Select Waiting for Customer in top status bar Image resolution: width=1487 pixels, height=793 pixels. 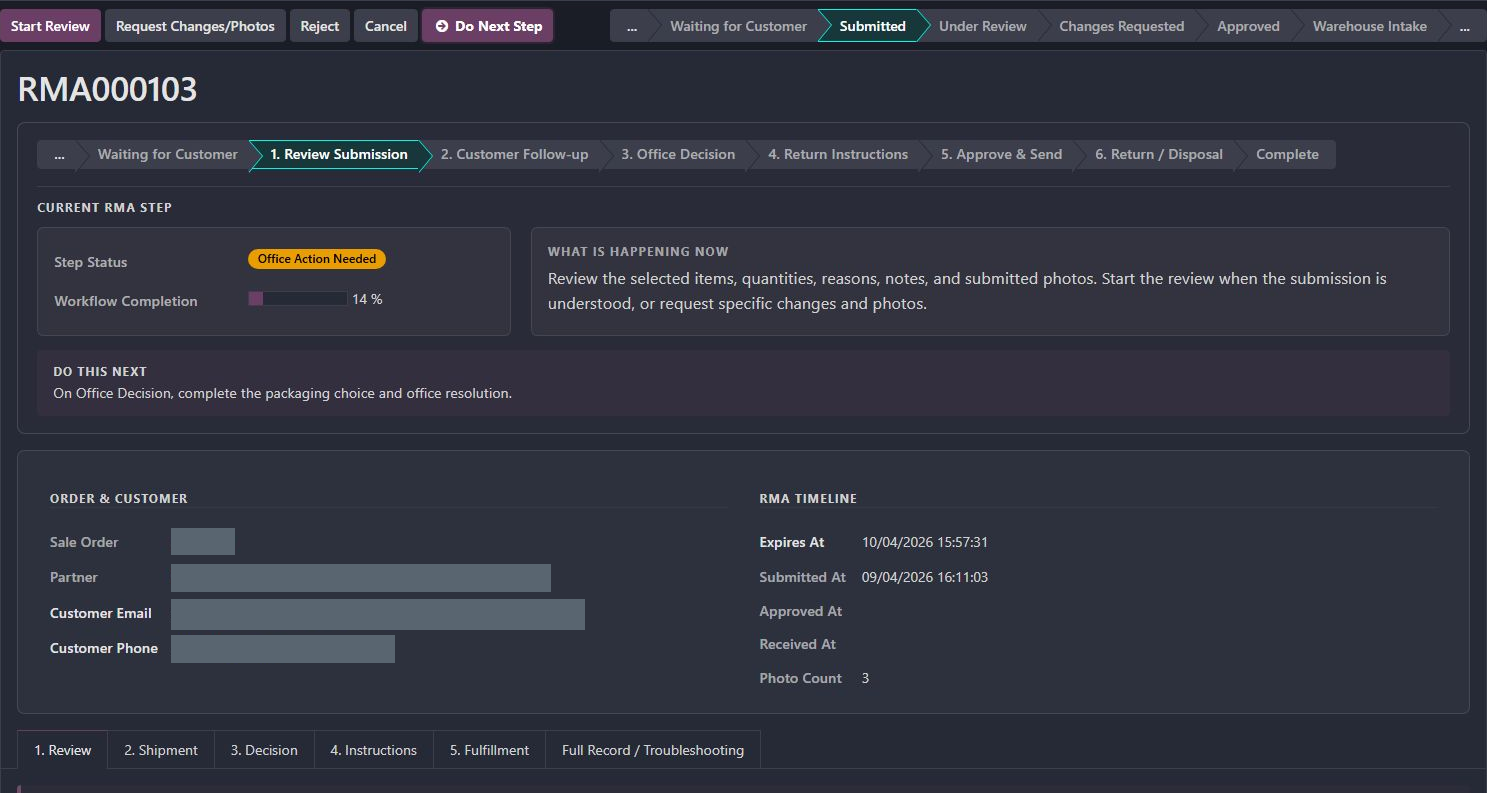[x=738, y=26]
